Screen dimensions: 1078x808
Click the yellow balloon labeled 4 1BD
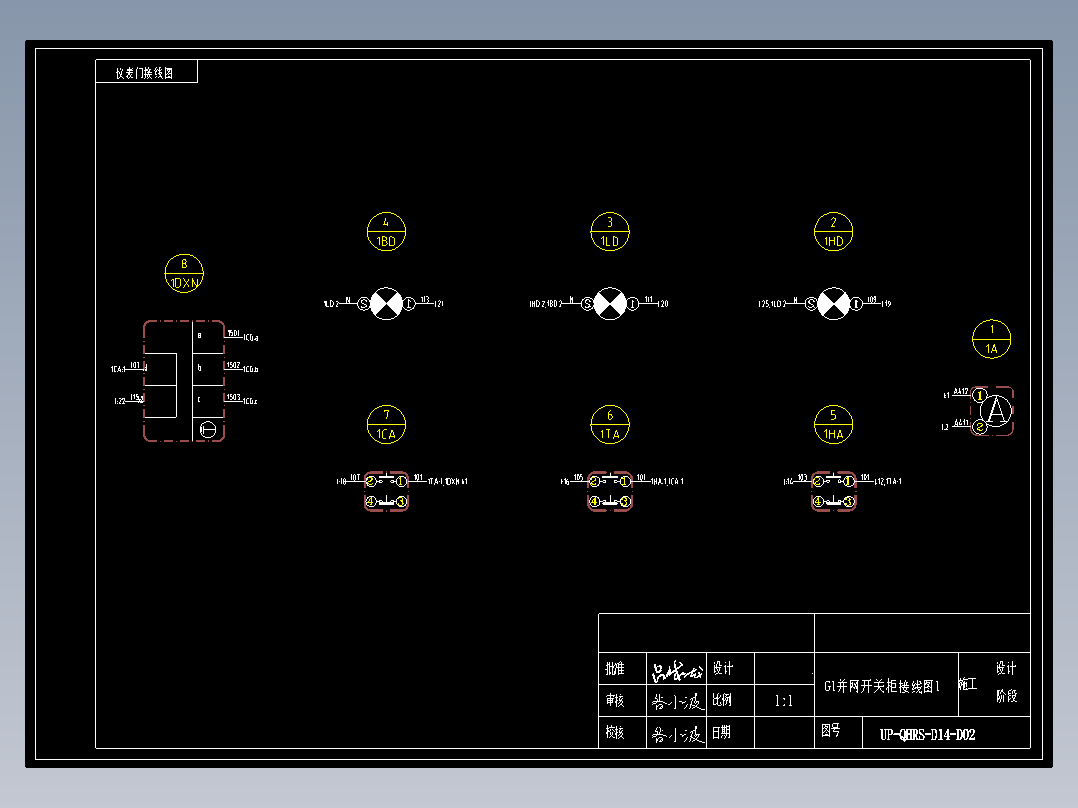click(x=386, y=232)
